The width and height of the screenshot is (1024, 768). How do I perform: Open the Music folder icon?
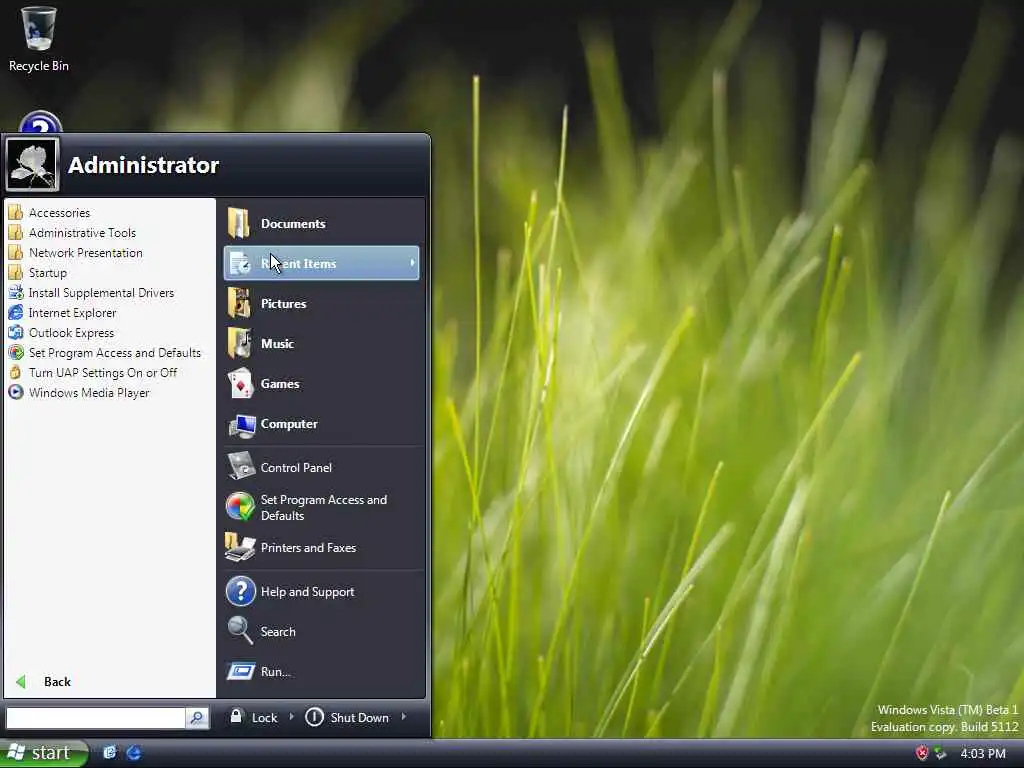point(239,343)
